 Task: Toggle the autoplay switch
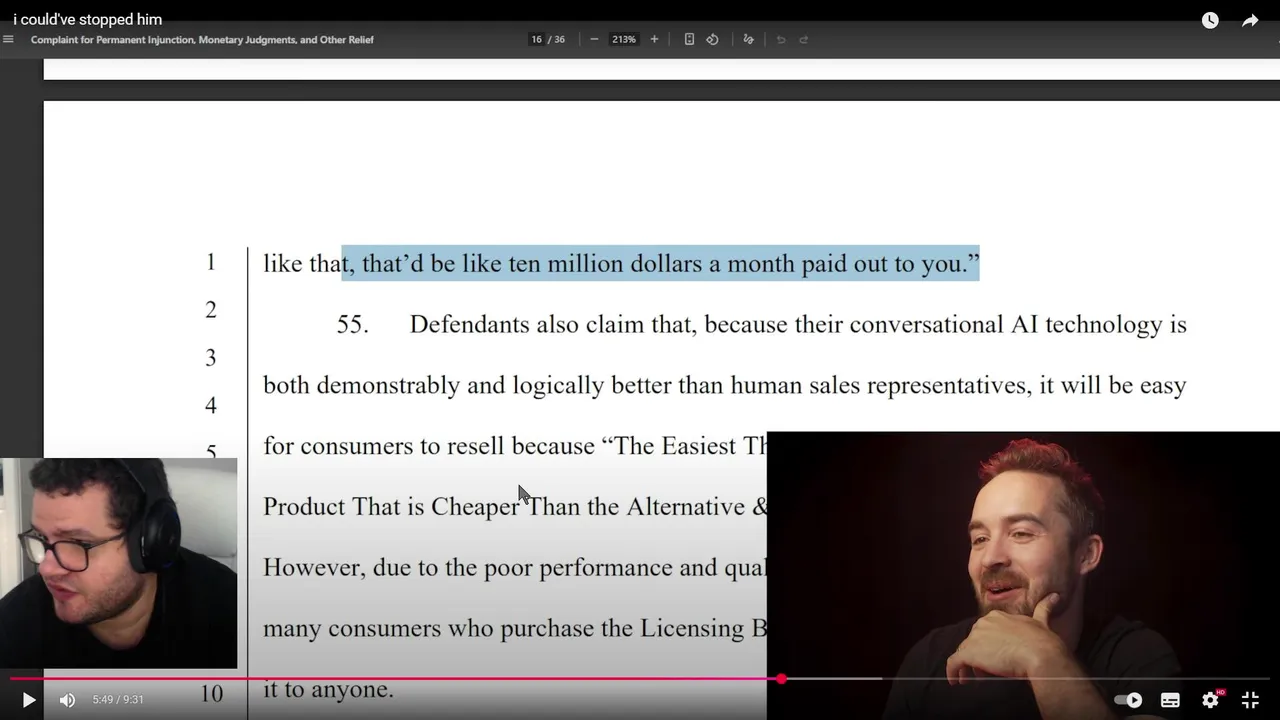tap(1128, 700)
